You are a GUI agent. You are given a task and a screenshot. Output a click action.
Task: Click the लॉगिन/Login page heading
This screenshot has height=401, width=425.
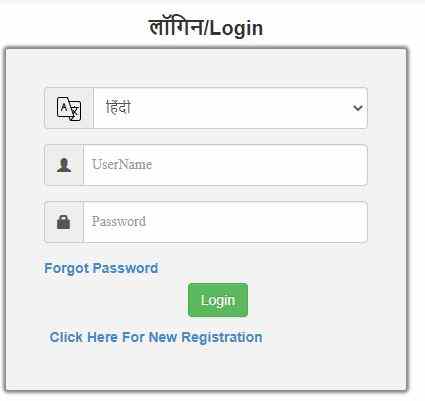206,28
